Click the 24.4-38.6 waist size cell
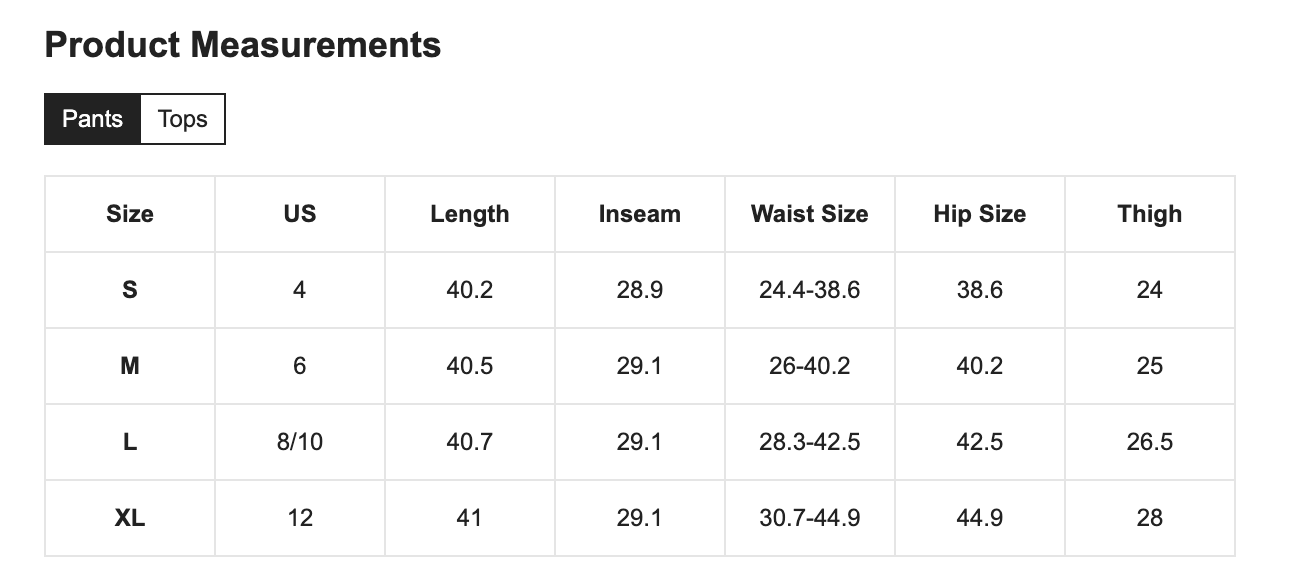 click(x=810, y=290)
